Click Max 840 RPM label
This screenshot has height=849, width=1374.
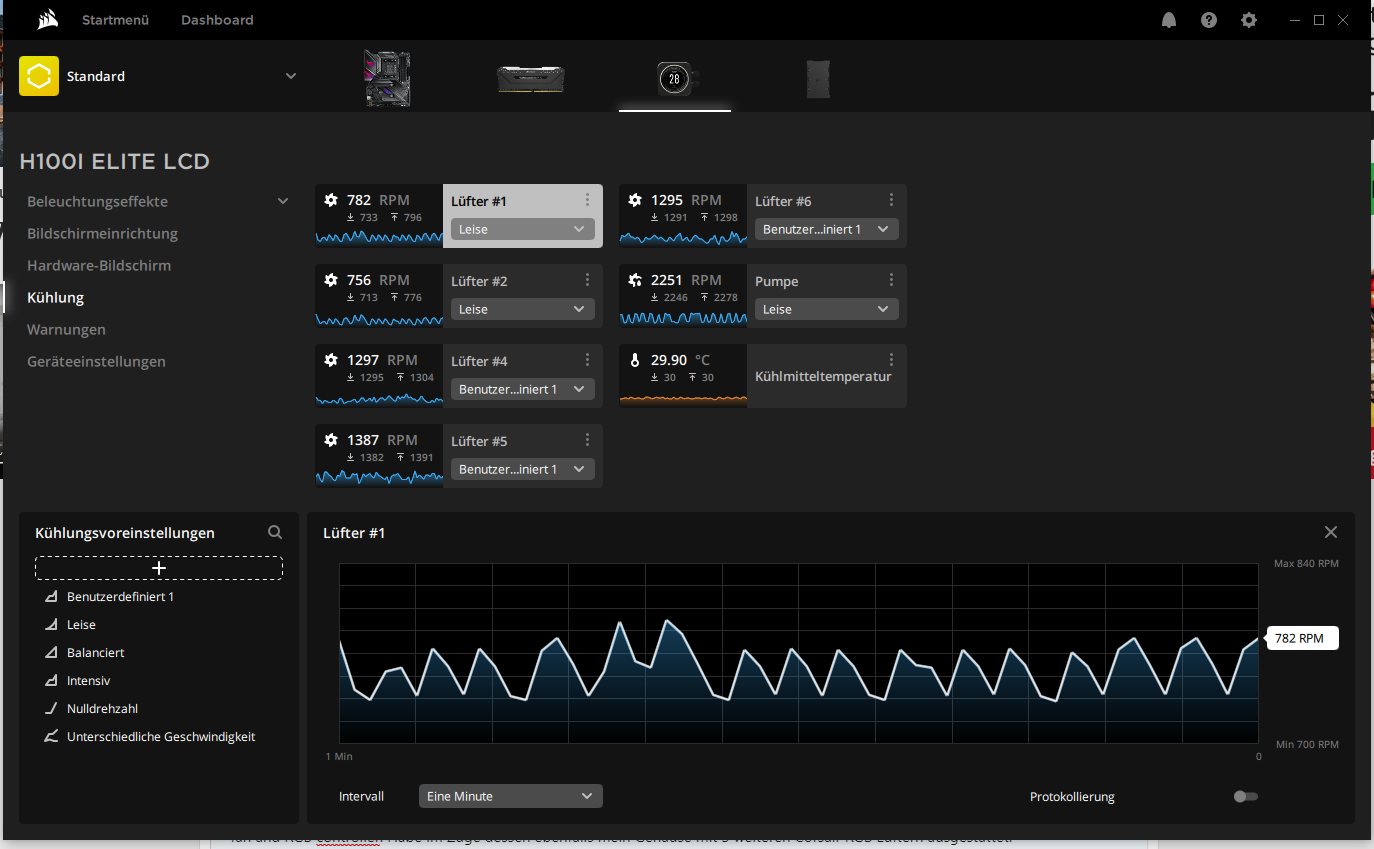[x=1306, y=564]
